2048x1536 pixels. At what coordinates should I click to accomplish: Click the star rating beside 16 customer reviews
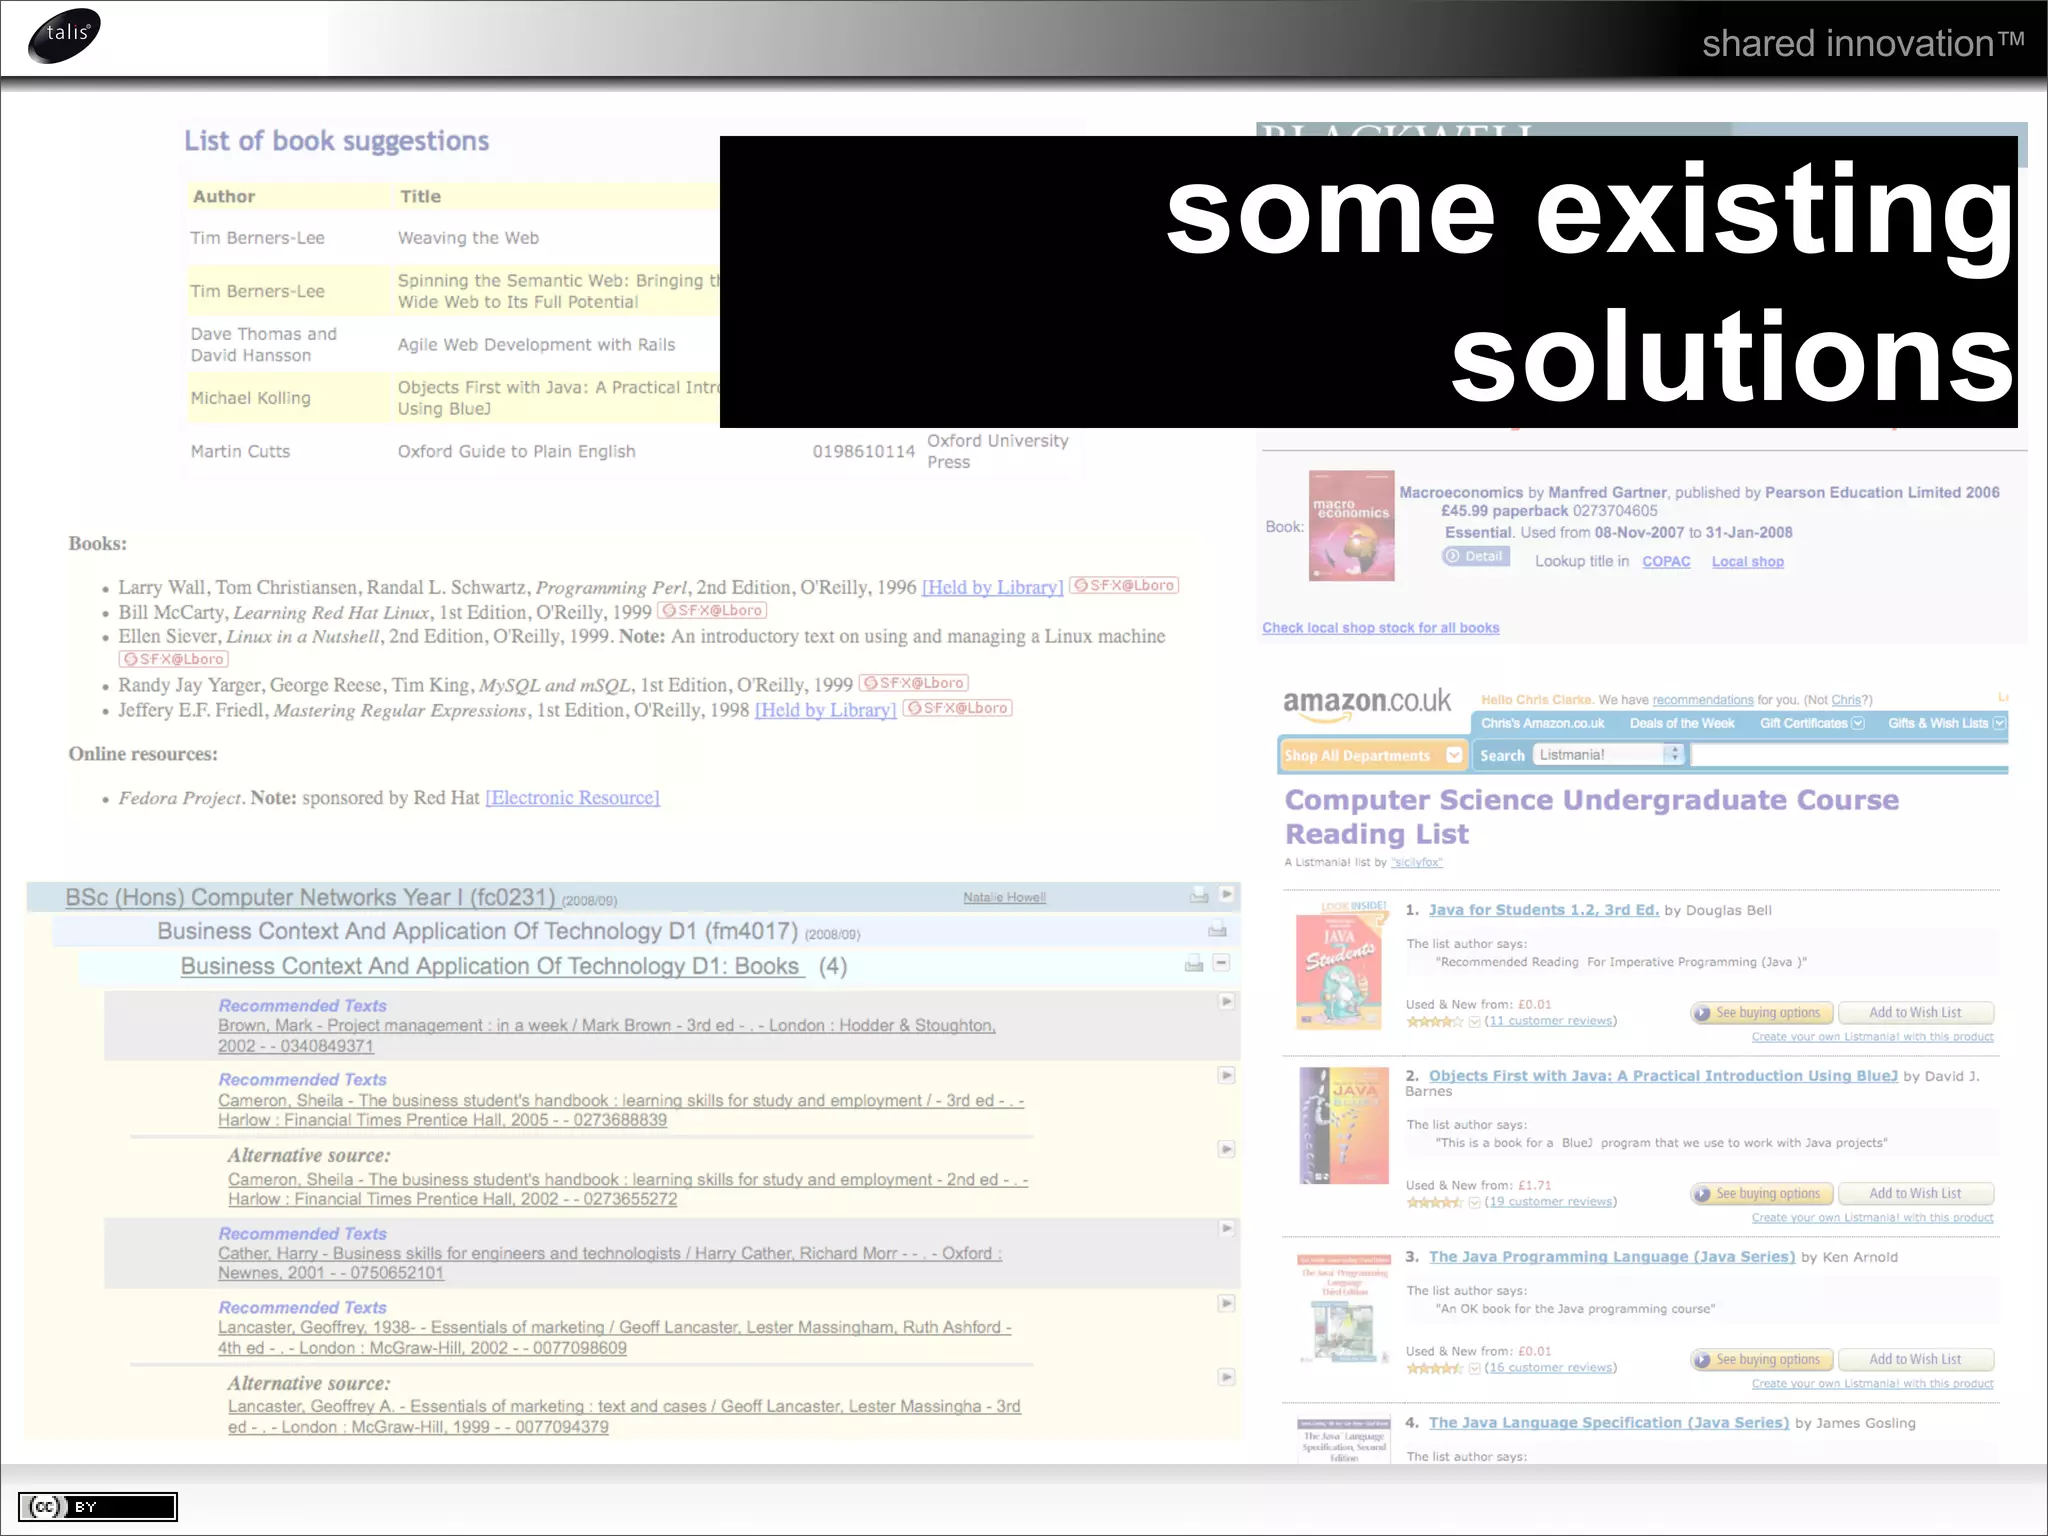[x=1434, y=1368]
